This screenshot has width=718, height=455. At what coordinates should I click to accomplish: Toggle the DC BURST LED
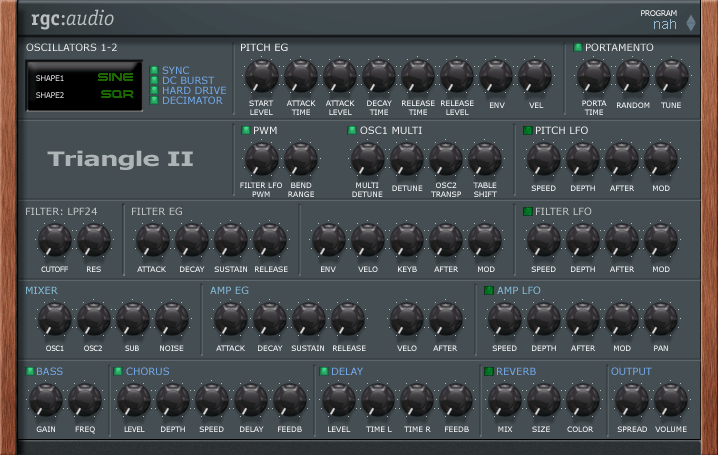pyautogui.click(x=154, y=80)
